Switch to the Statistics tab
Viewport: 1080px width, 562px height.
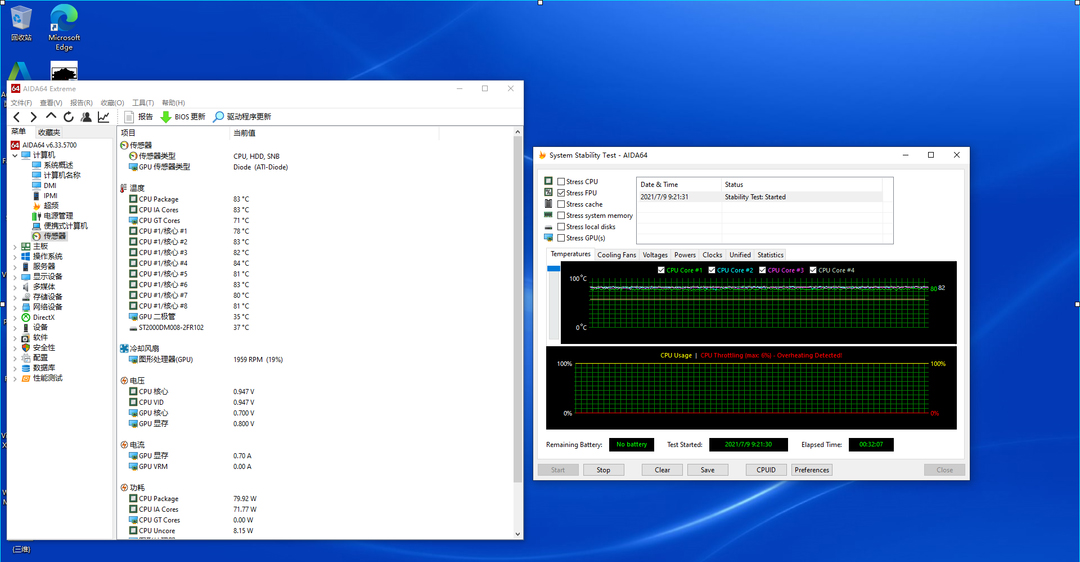pos(770,255)
